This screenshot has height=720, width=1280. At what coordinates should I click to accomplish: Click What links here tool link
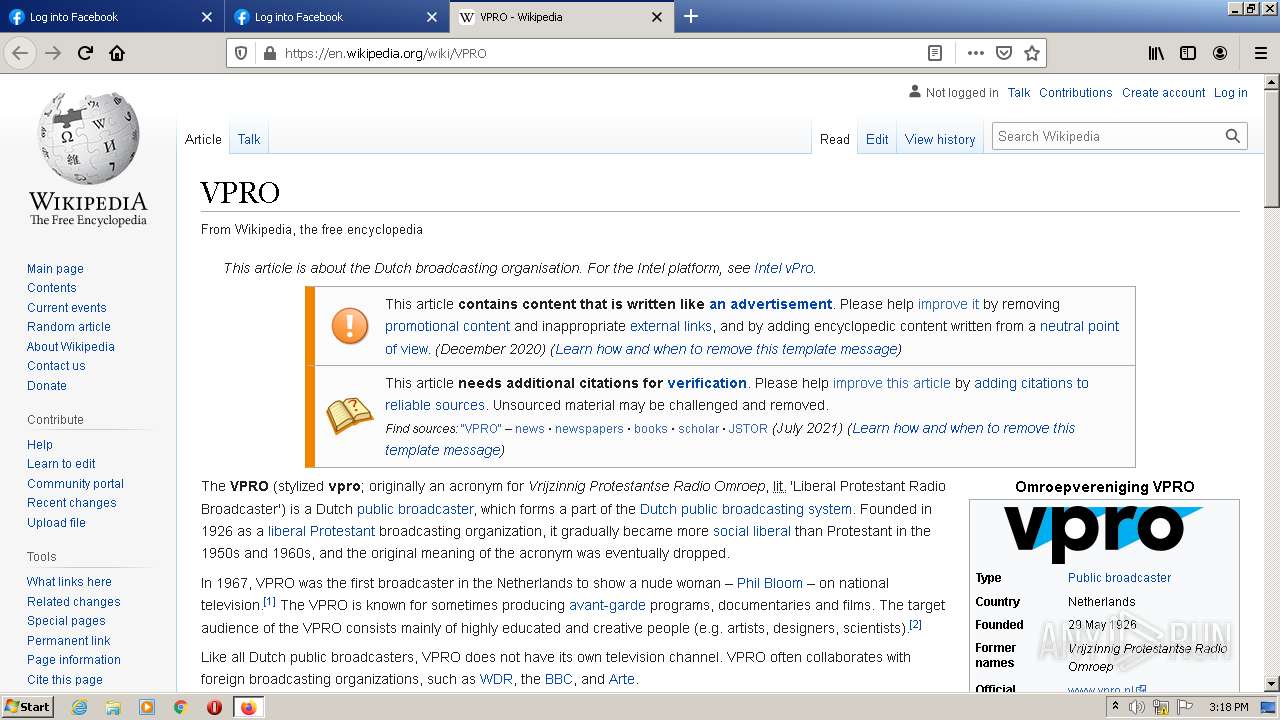(69, 581)
